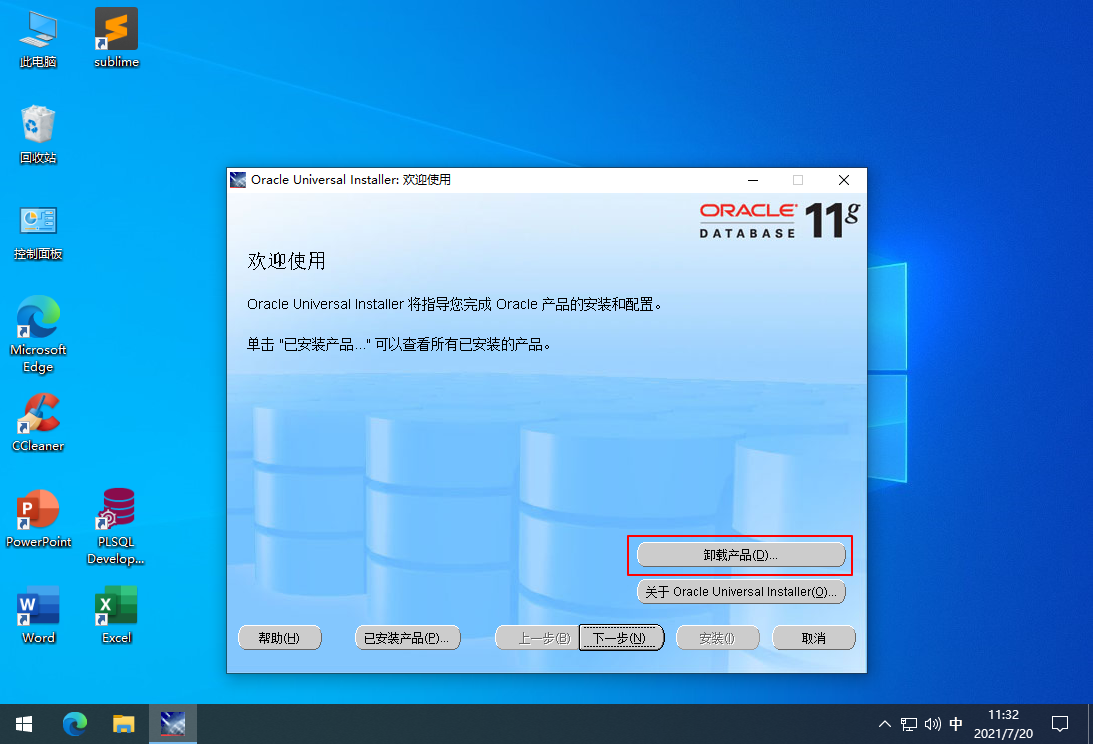Image resolution: width=1093 pixels, height=744 pixels.
Task: Open the Windows Start menu
Action: 24,724
